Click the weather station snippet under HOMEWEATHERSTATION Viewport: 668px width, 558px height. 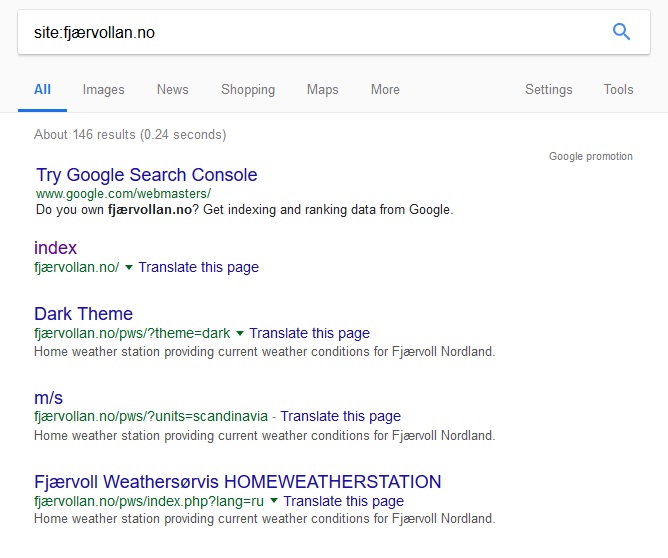[265, 519]
